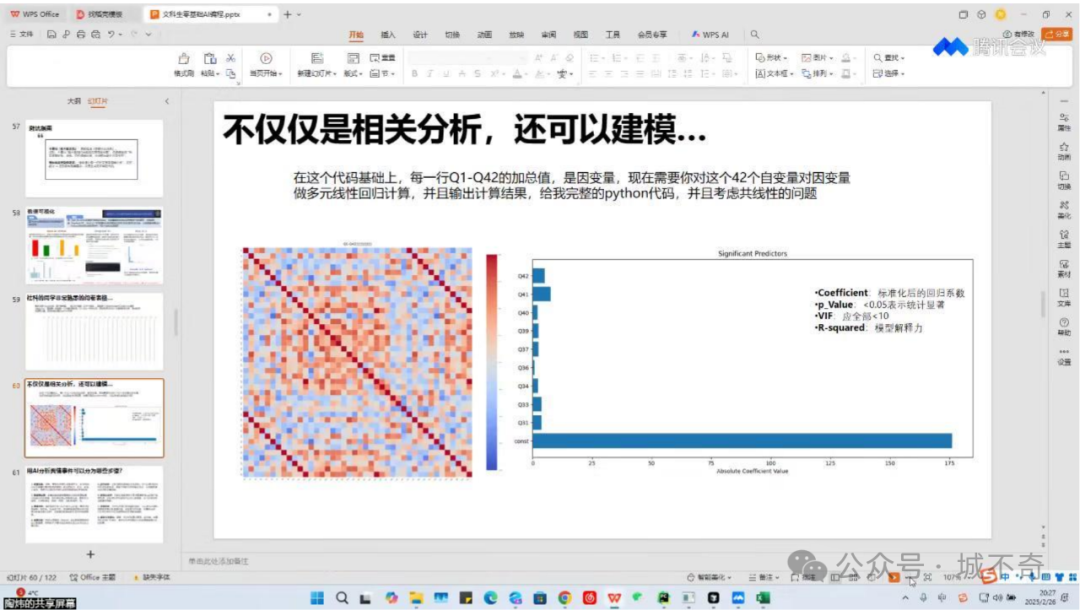Click the Reset (重置) slide button

[x=383, y=58]
